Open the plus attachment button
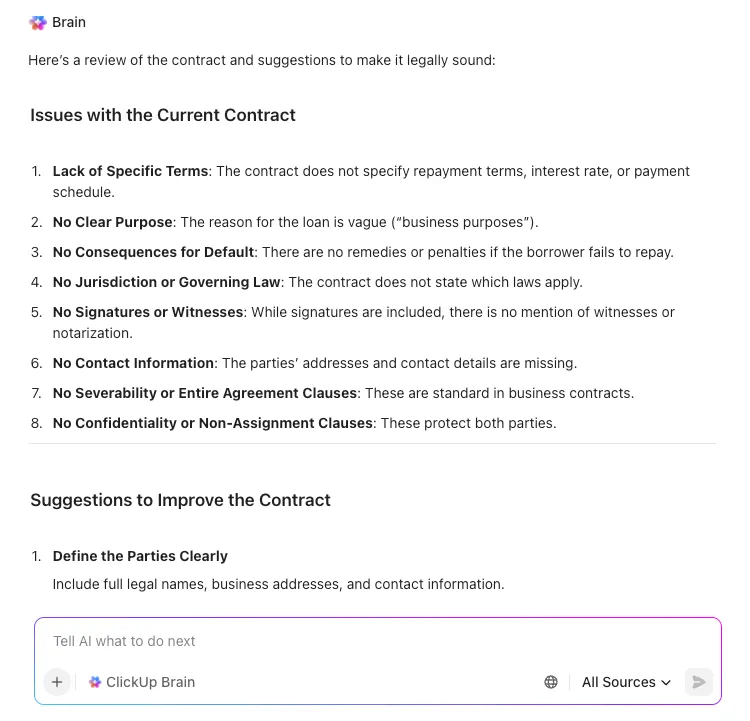 [x=57, y=682]
